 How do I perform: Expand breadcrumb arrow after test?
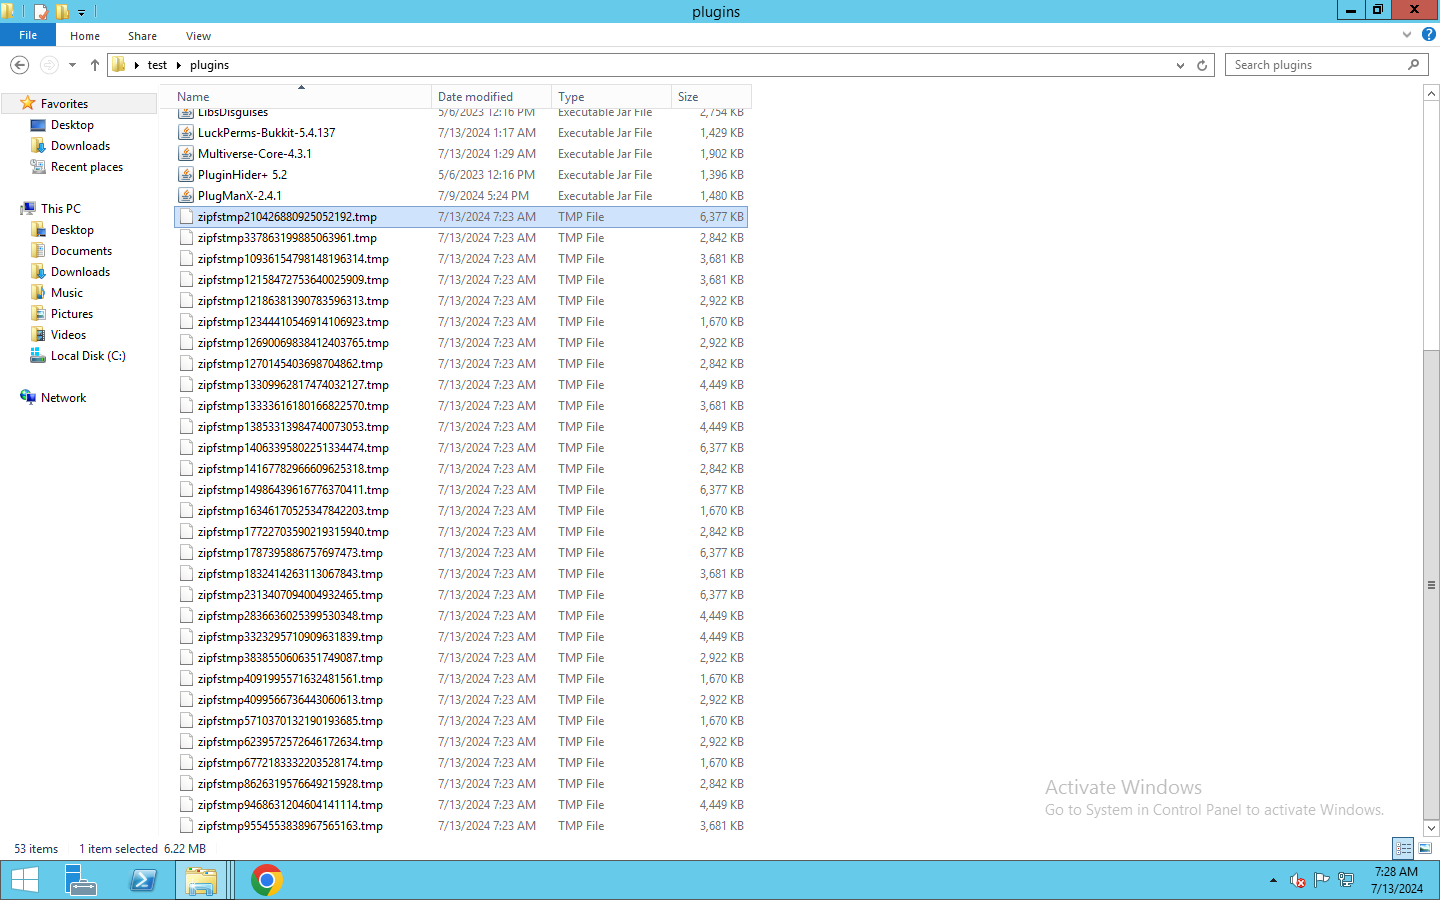click(179, 65)
